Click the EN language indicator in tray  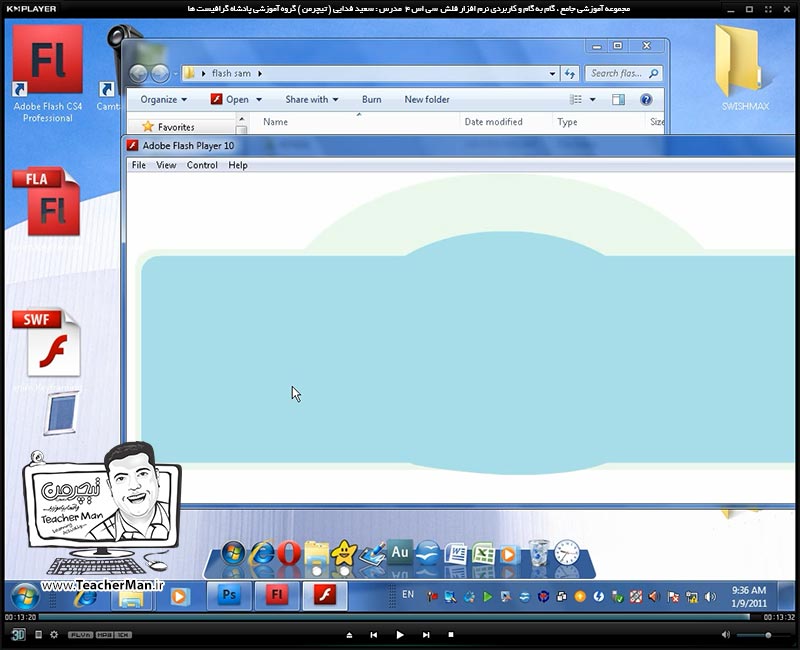point(408,594)
